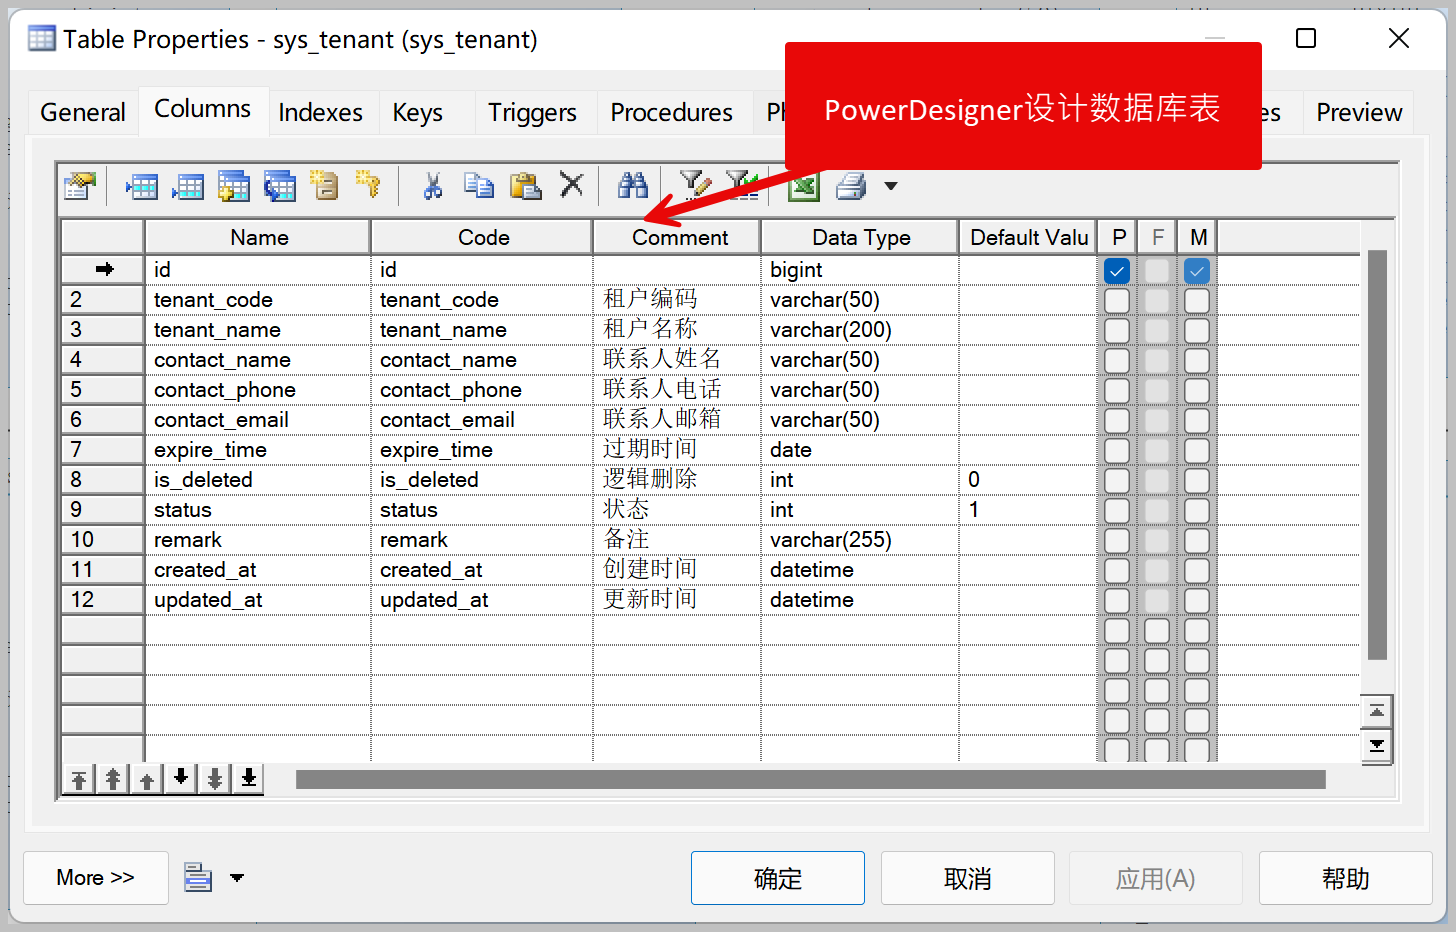Open the Preview tab
Image resolution: width=1456 pixels, height=932 pixels.
(x=1358, y=113)
